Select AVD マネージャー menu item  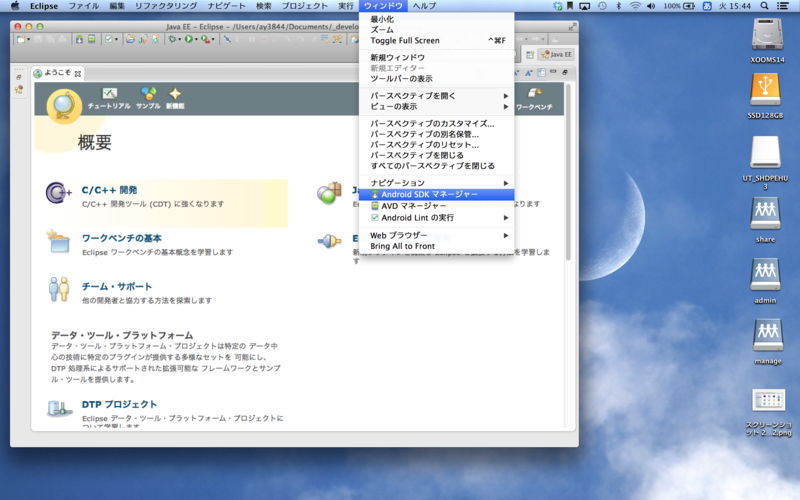tap(436, 206)
